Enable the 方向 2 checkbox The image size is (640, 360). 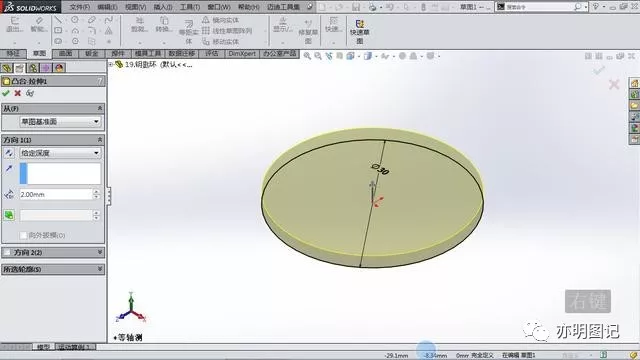(7, 253)
